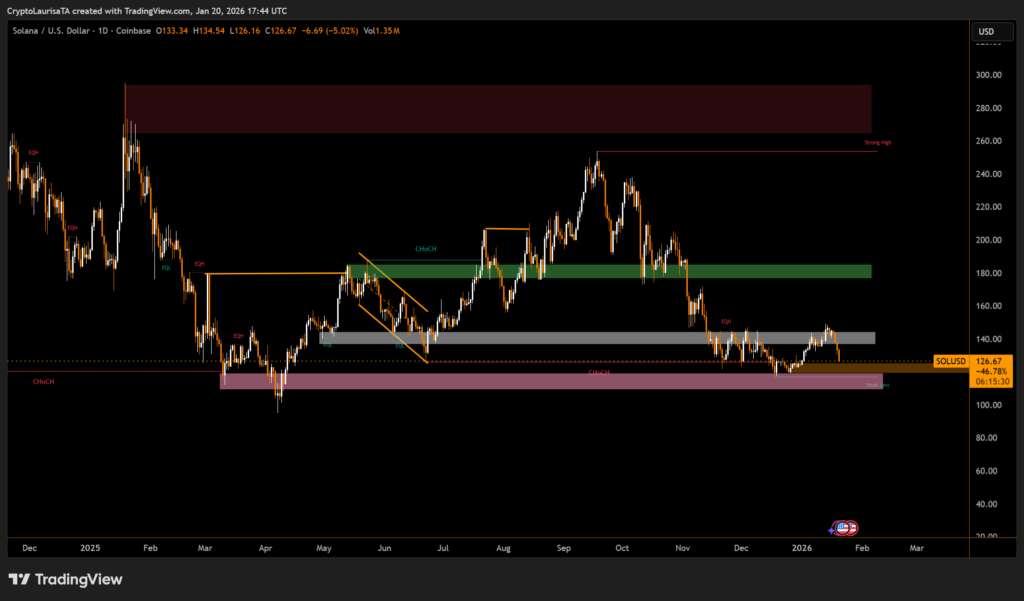This screenshot has width=1024, height=601.
Task: Click the SOLUSD price label tag
Action: coord(948,360)
